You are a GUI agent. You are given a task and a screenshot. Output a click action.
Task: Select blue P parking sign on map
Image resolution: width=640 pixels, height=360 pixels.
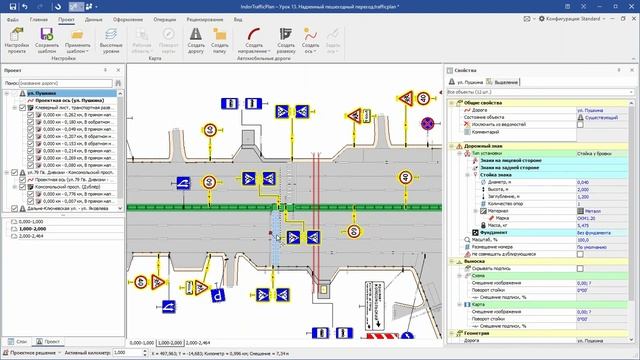point(218,294)
